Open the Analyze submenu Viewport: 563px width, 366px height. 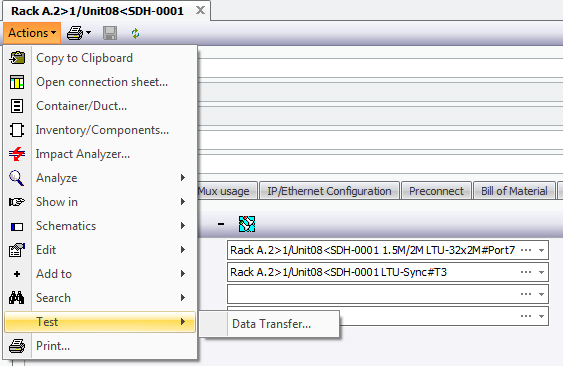[x=100, y=178]
